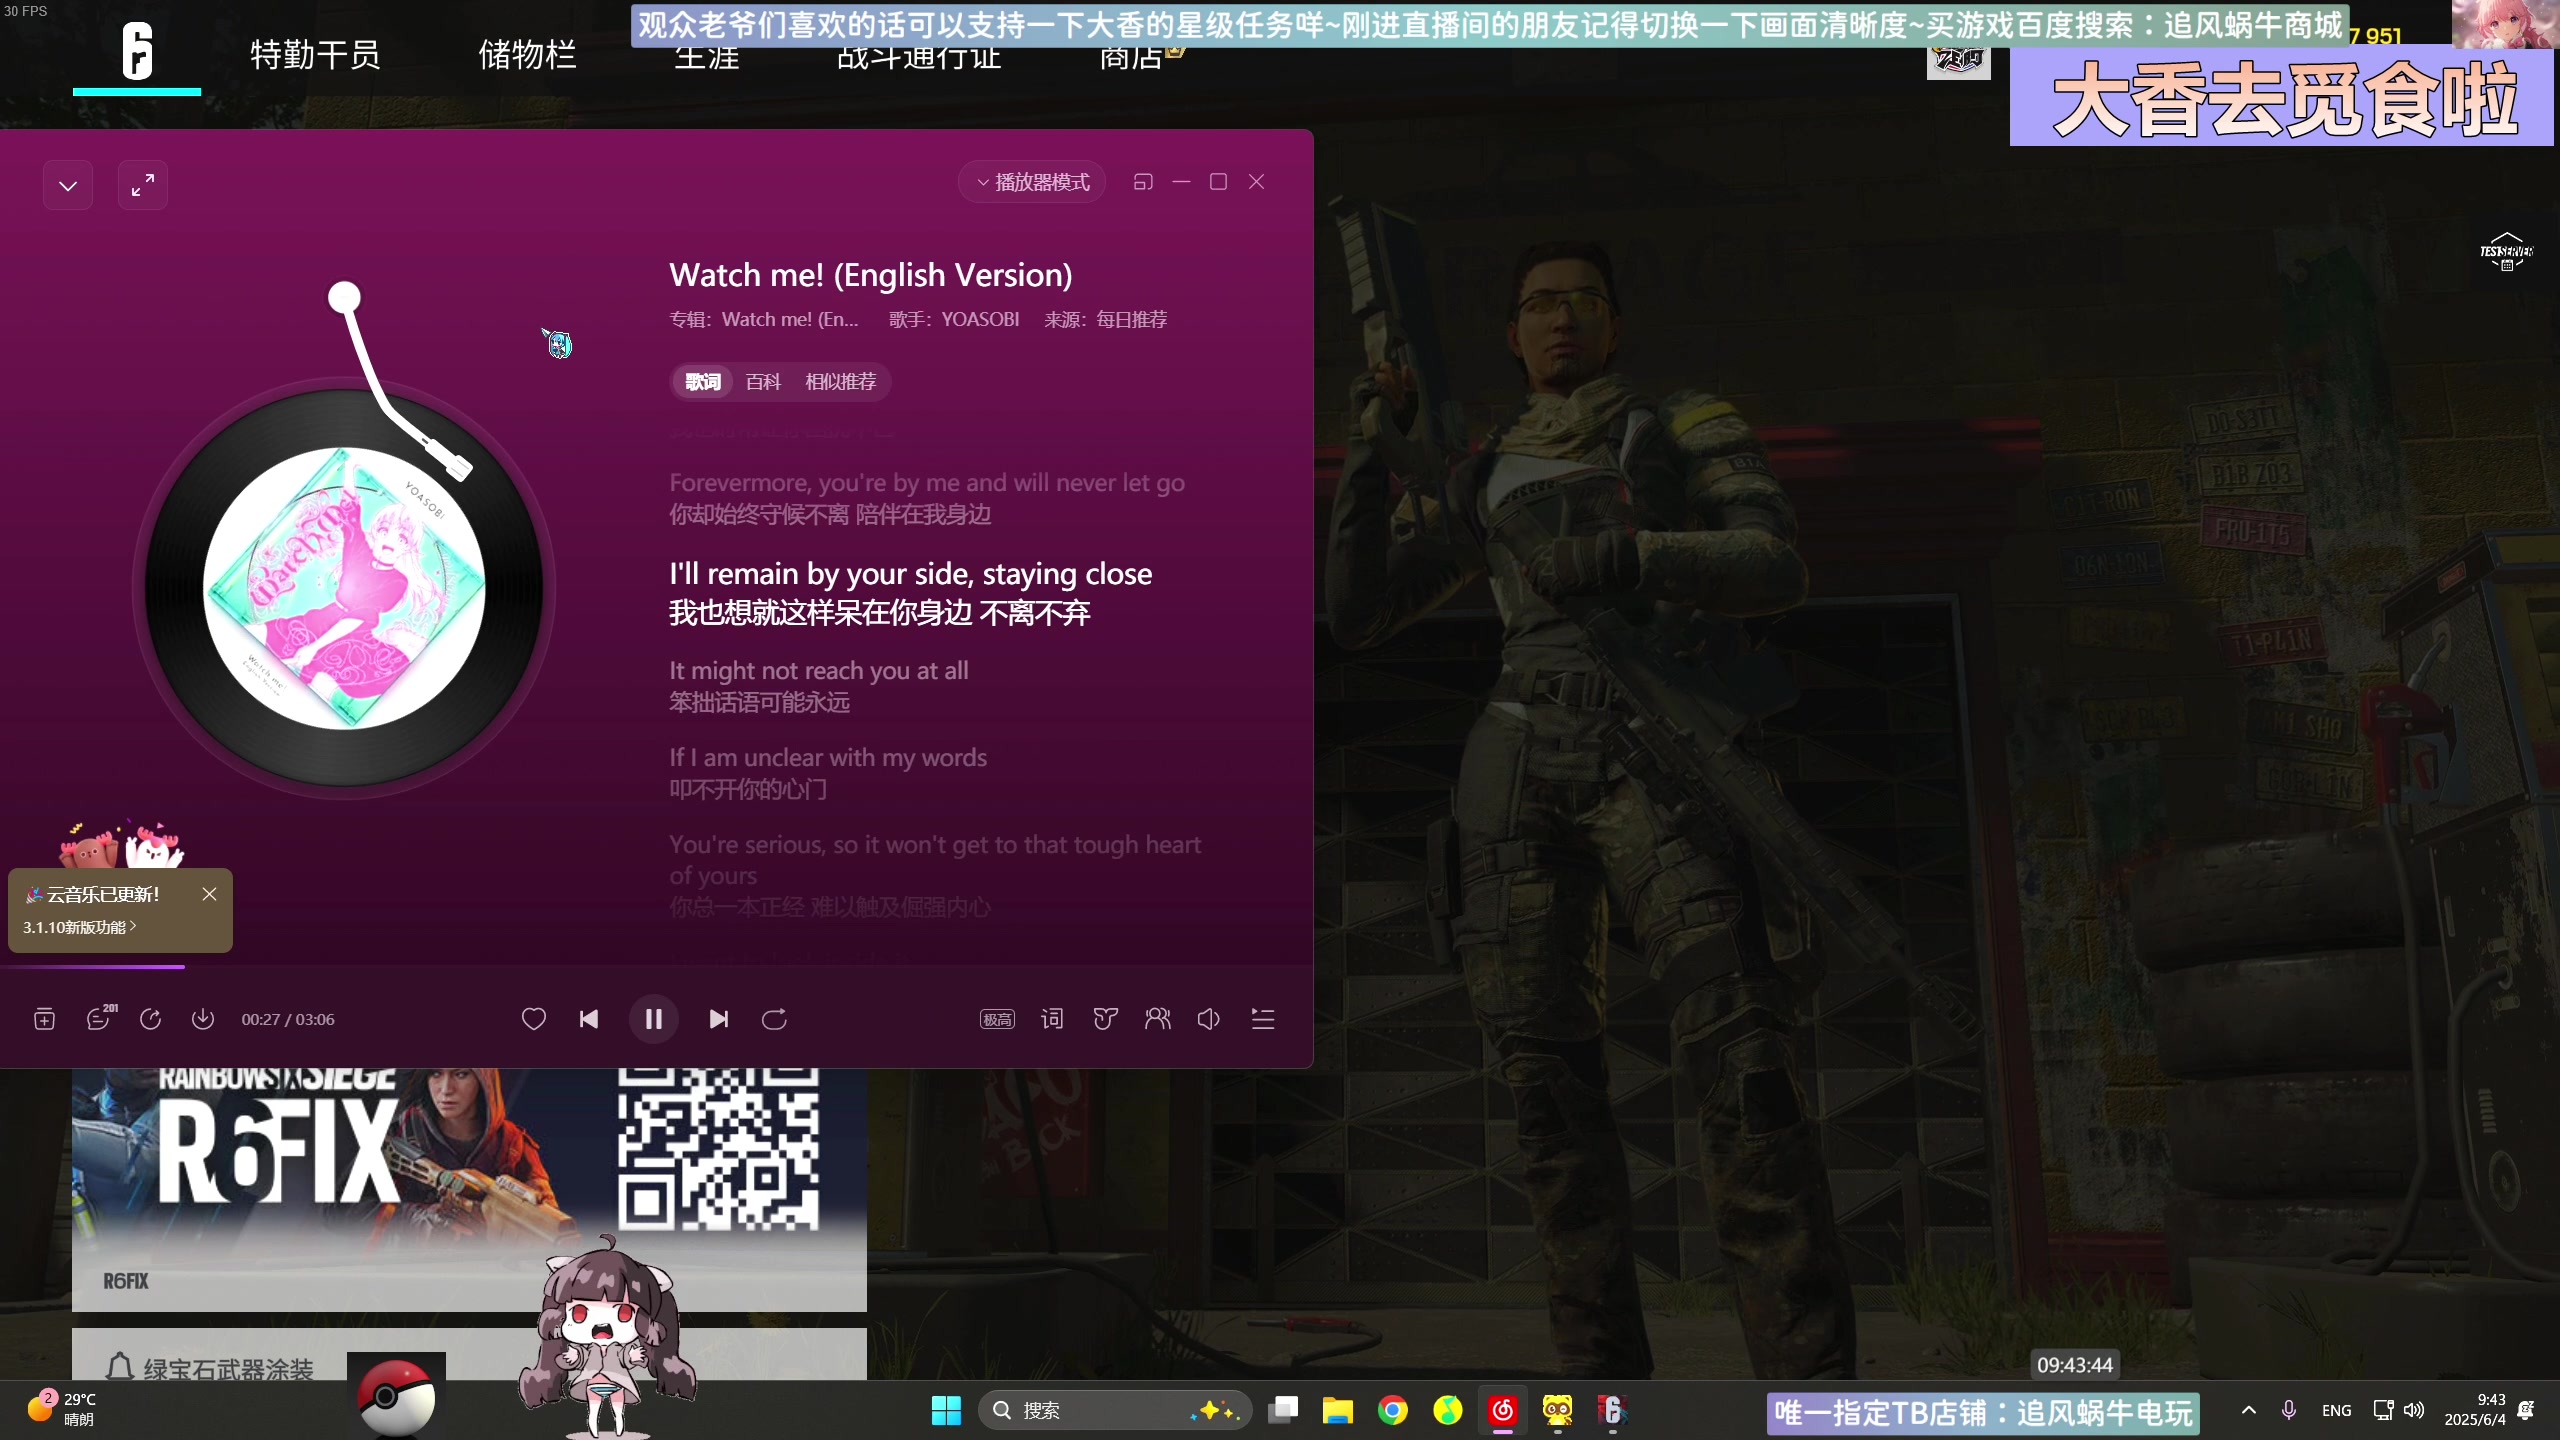Image resolution: width=2560 pixels, height=1440 pixels.
Task: Open 3.1.10新版功能 link
Action: point(79,927)
